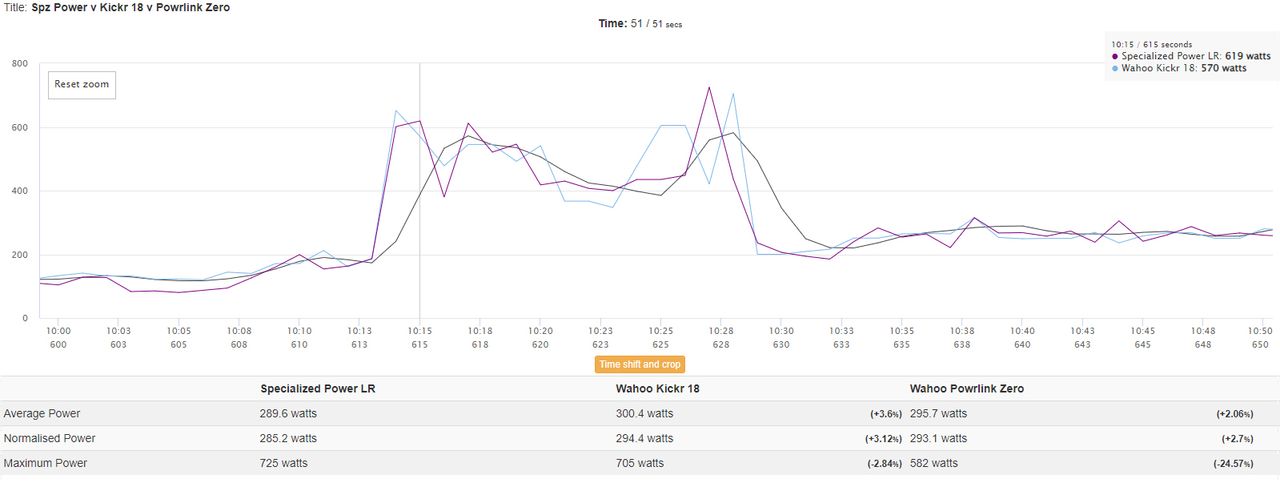This screenshot has width=1280, height=487.
Task: Select the Specialized Power LR column header
Action: pyautogui.click(x=317, y=388)
